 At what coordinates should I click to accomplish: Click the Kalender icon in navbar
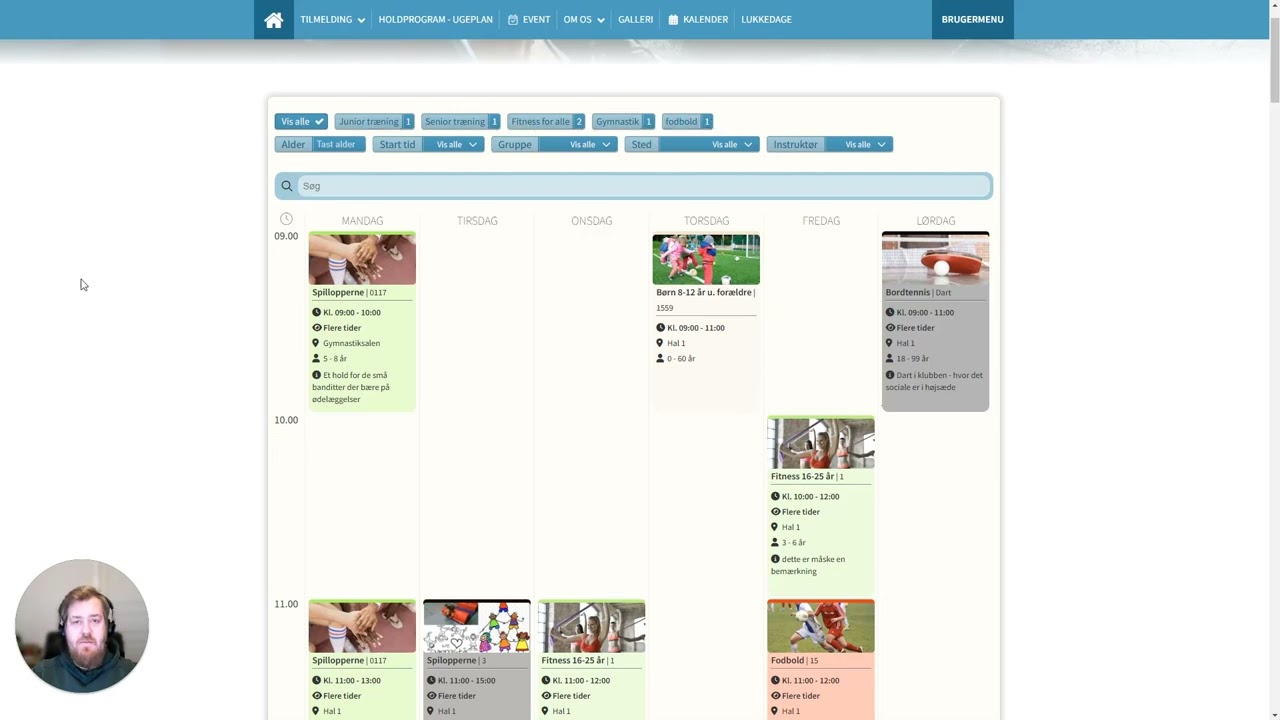[673, 20]
